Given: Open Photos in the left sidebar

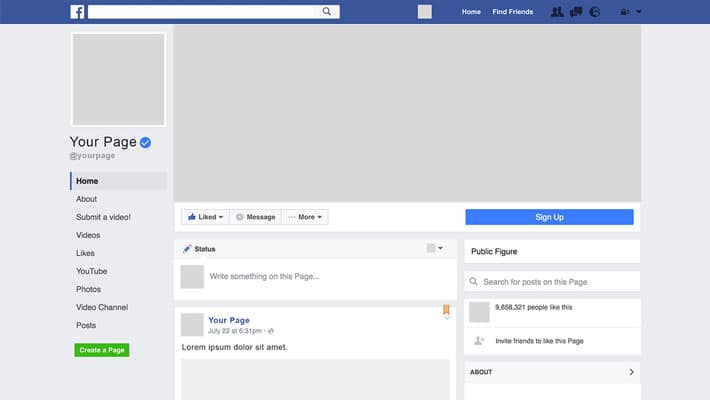Looking at the screenshot, I should [x=88, y=289].
